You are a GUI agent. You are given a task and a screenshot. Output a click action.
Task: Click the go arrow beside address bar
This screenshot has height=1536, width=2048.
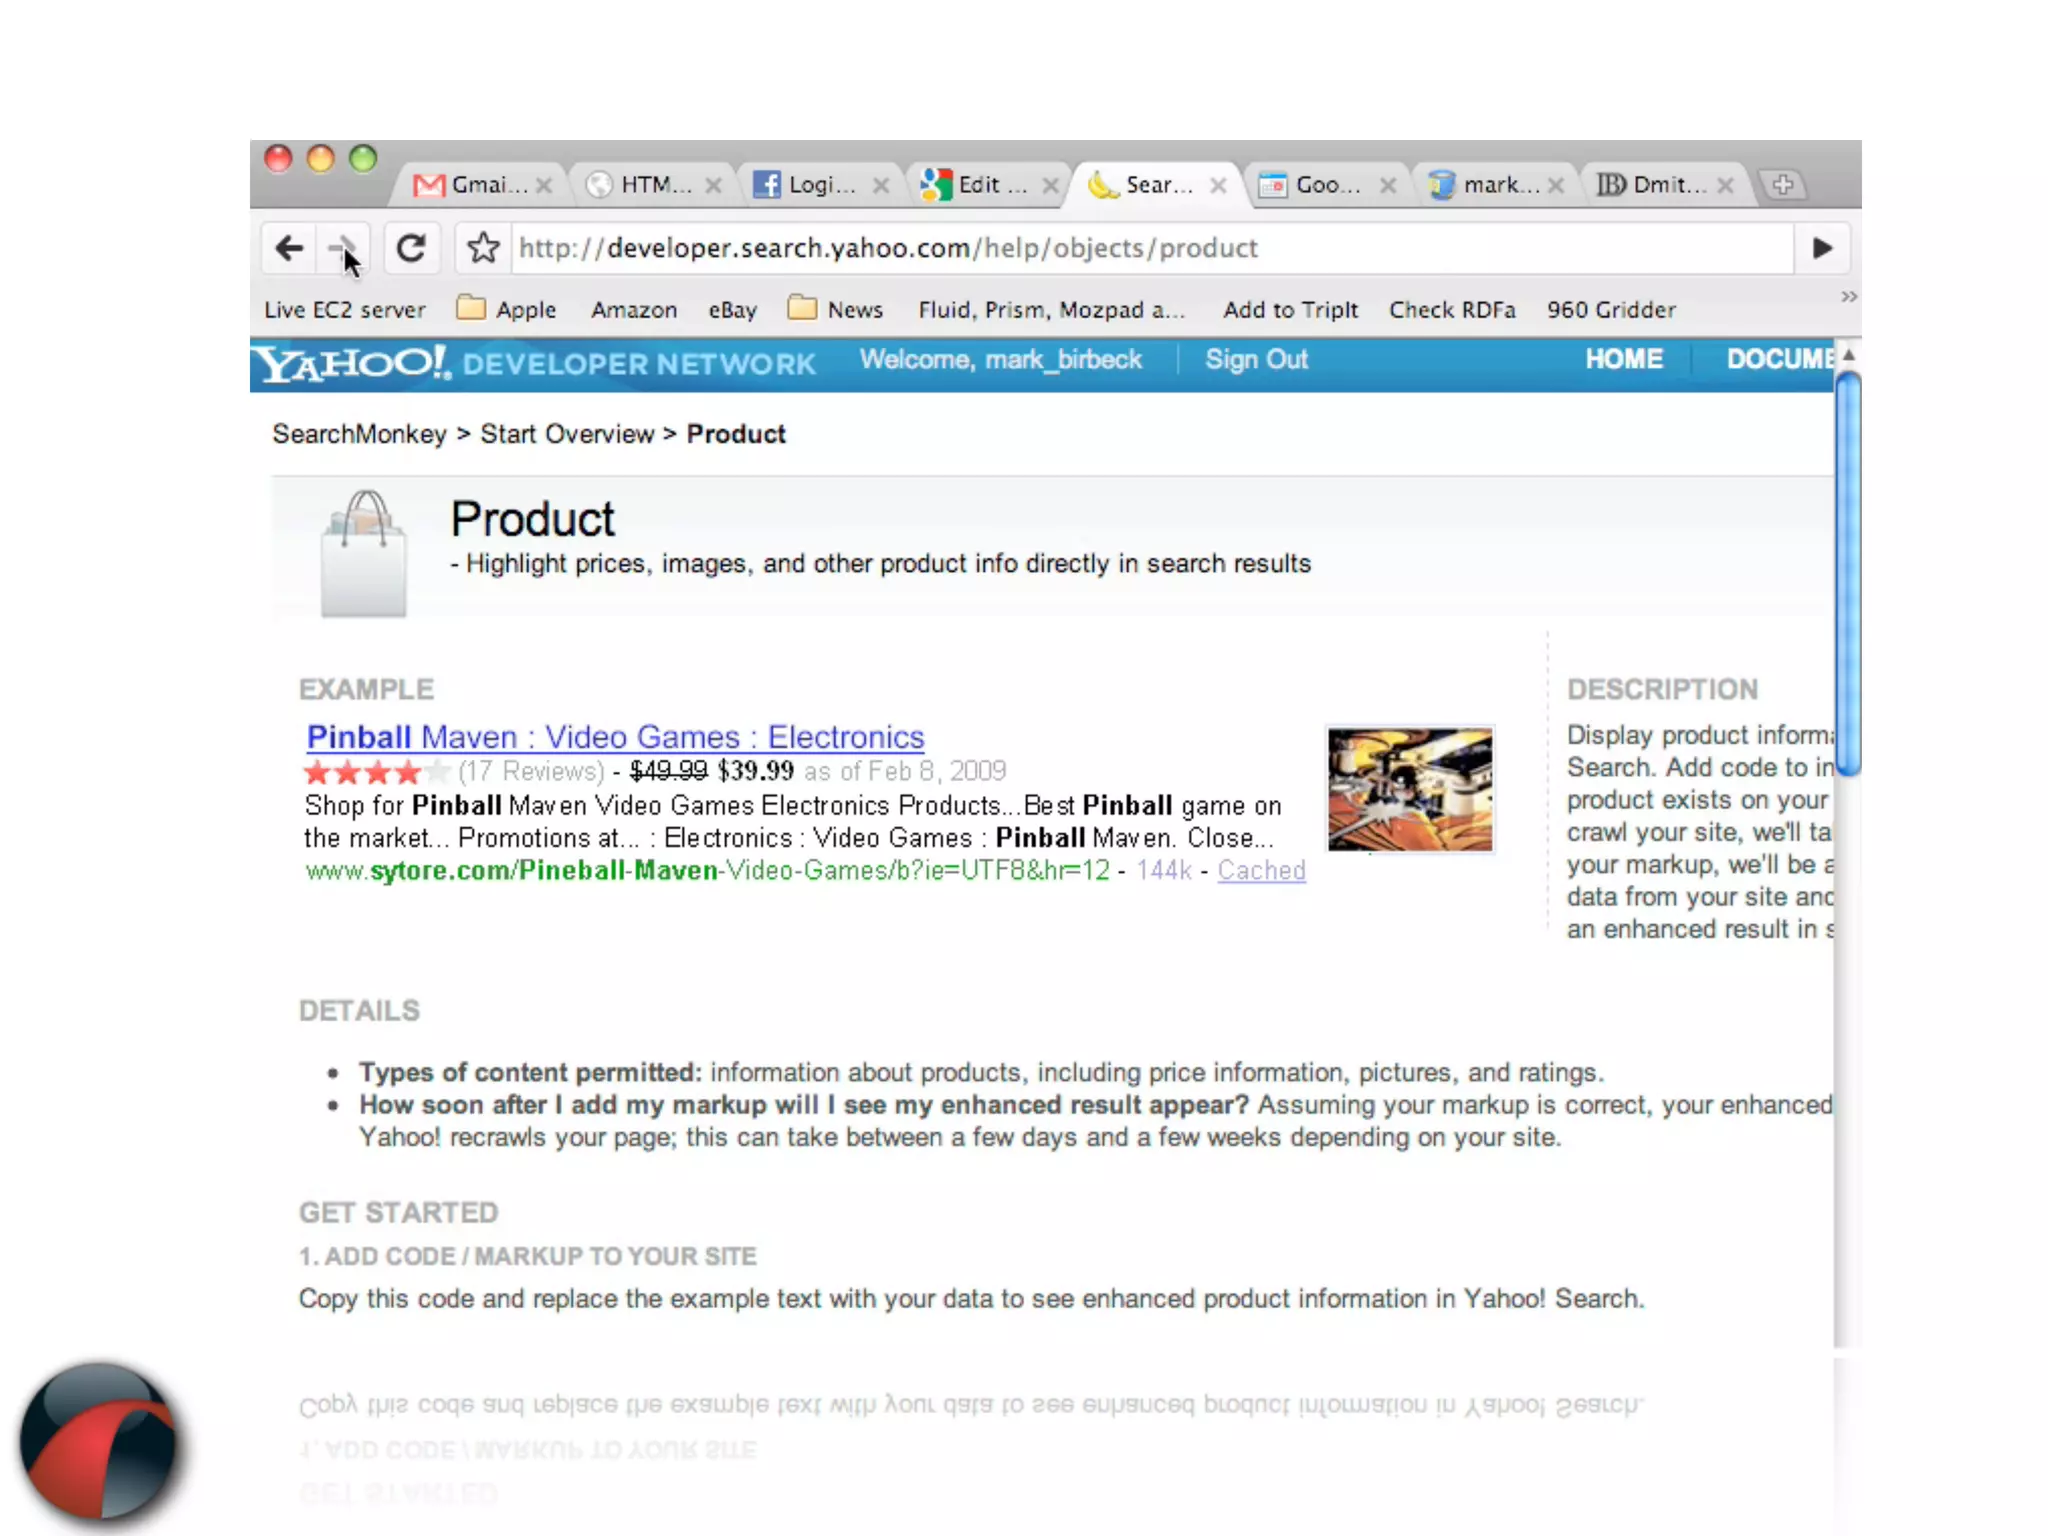[x=1822, y=248]
